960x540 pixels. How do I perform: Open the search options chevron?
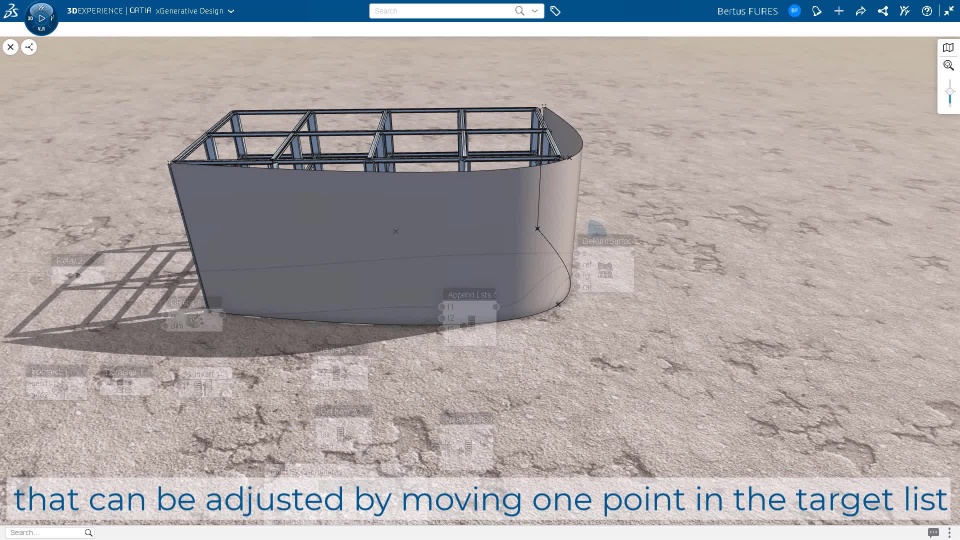[x=535, y=11]
